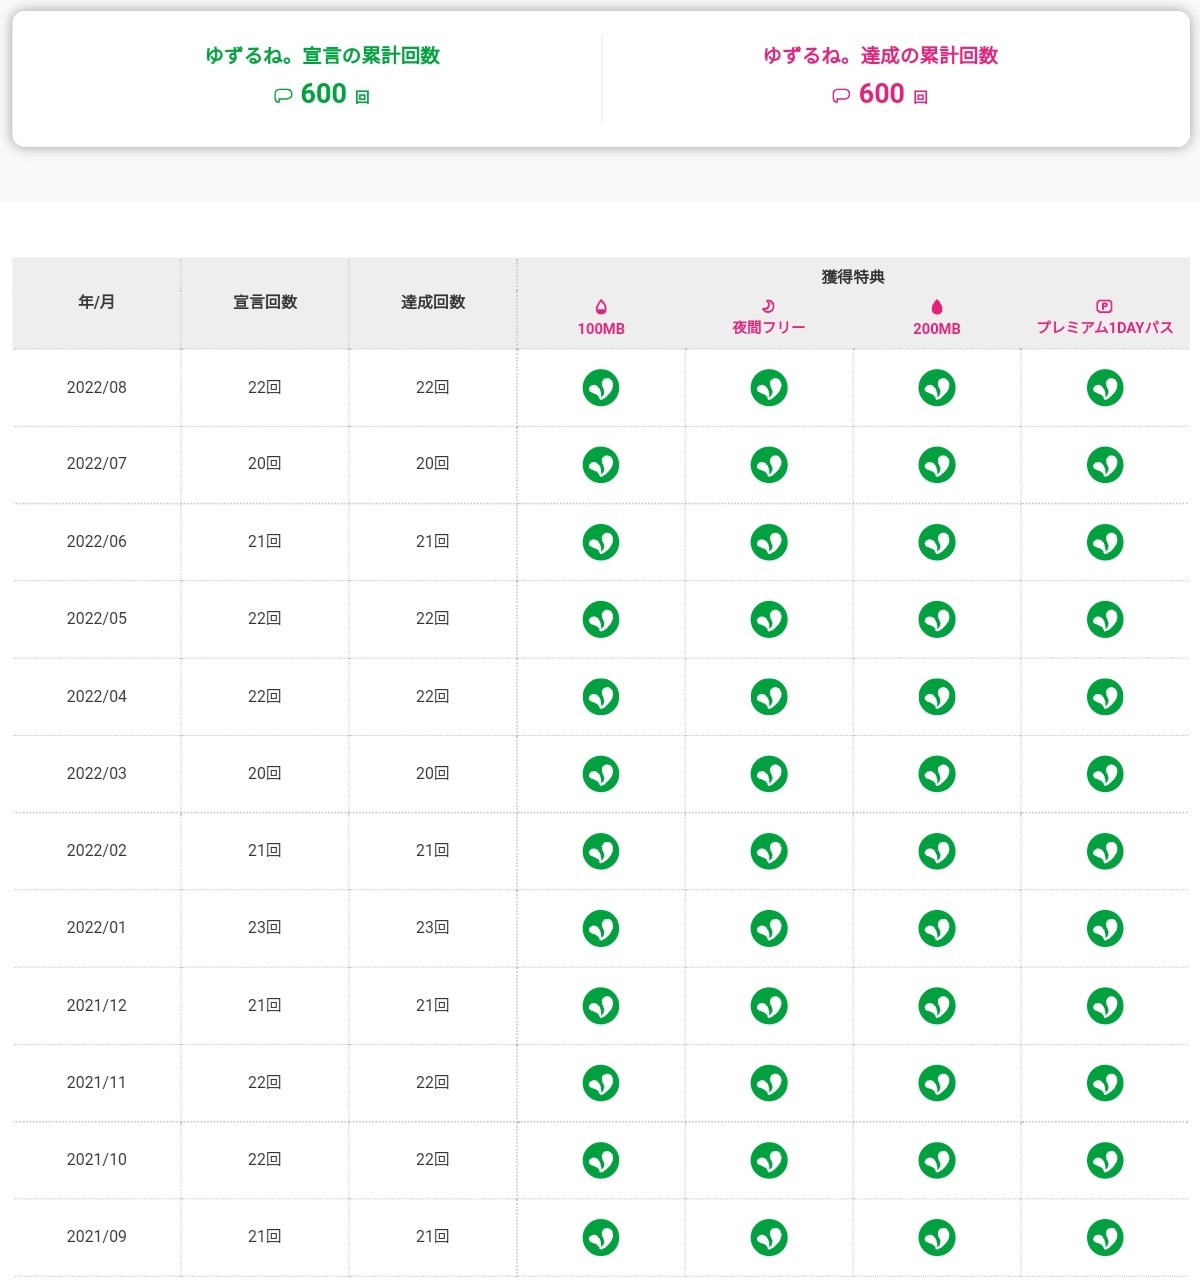Image resolution: width=1200 pixels, height=1288 pixels.
Task: Click the ゆずるね。宣言の累計回数 heading
Action: point(322,56)
